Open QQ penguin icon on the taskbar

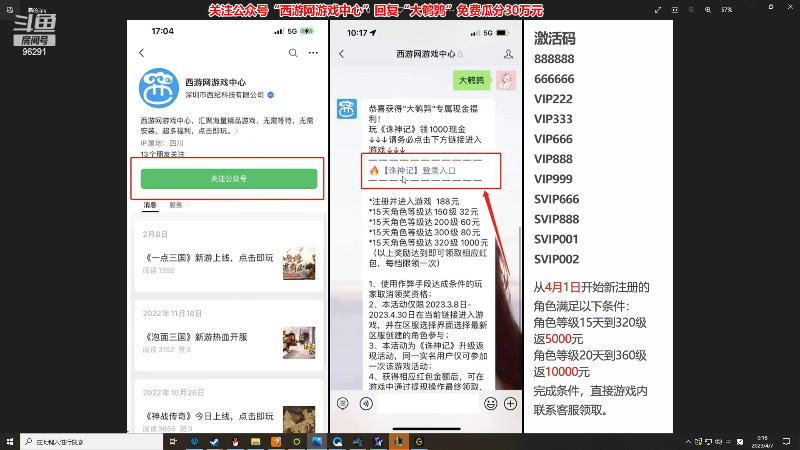tap(235, 441)
